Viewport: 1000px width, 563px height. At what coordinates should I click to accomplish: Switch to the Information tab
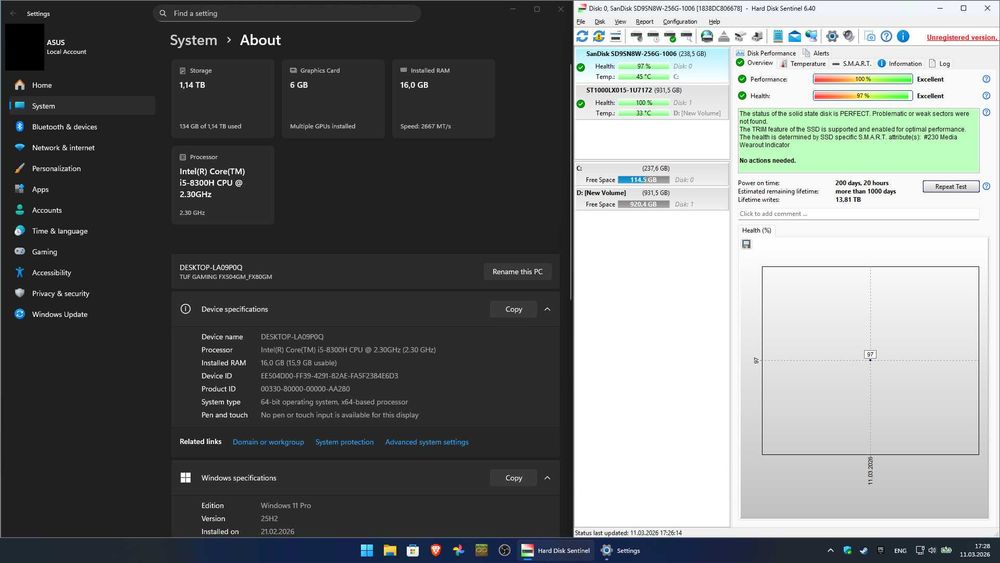click(900, 64)
